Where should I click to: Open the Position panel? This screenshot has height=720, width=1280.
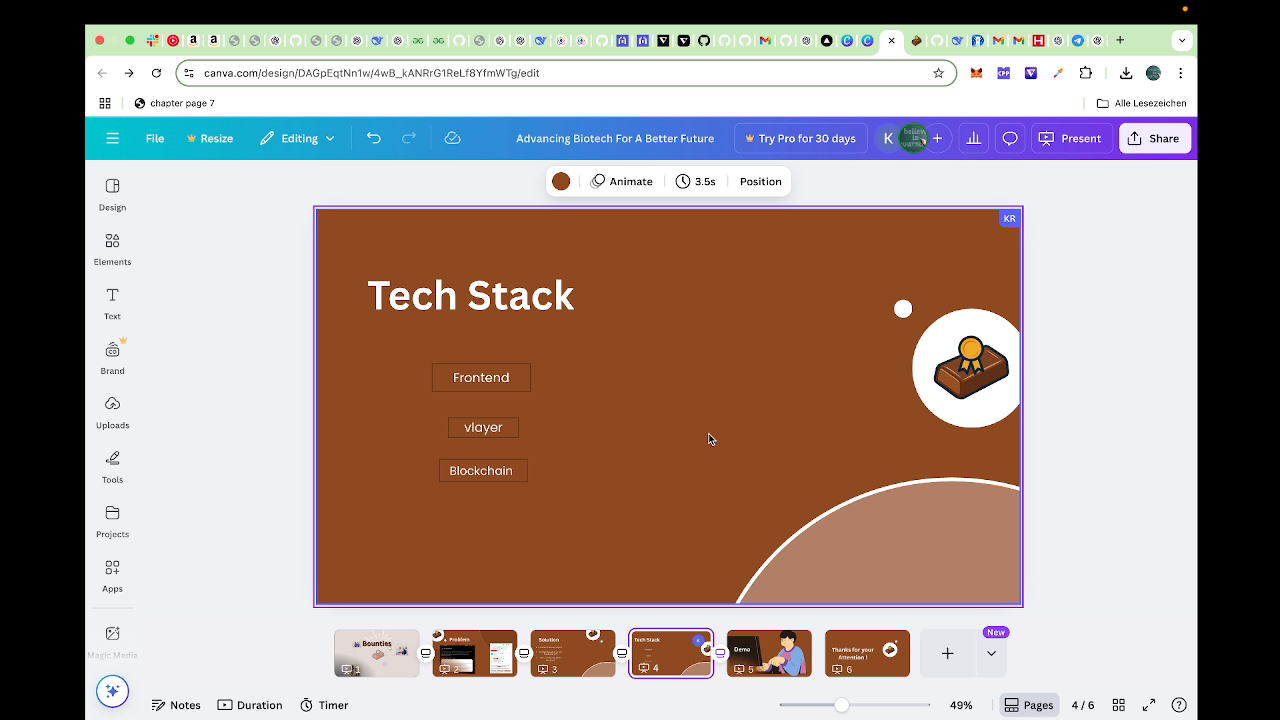(x=760, y=181)
